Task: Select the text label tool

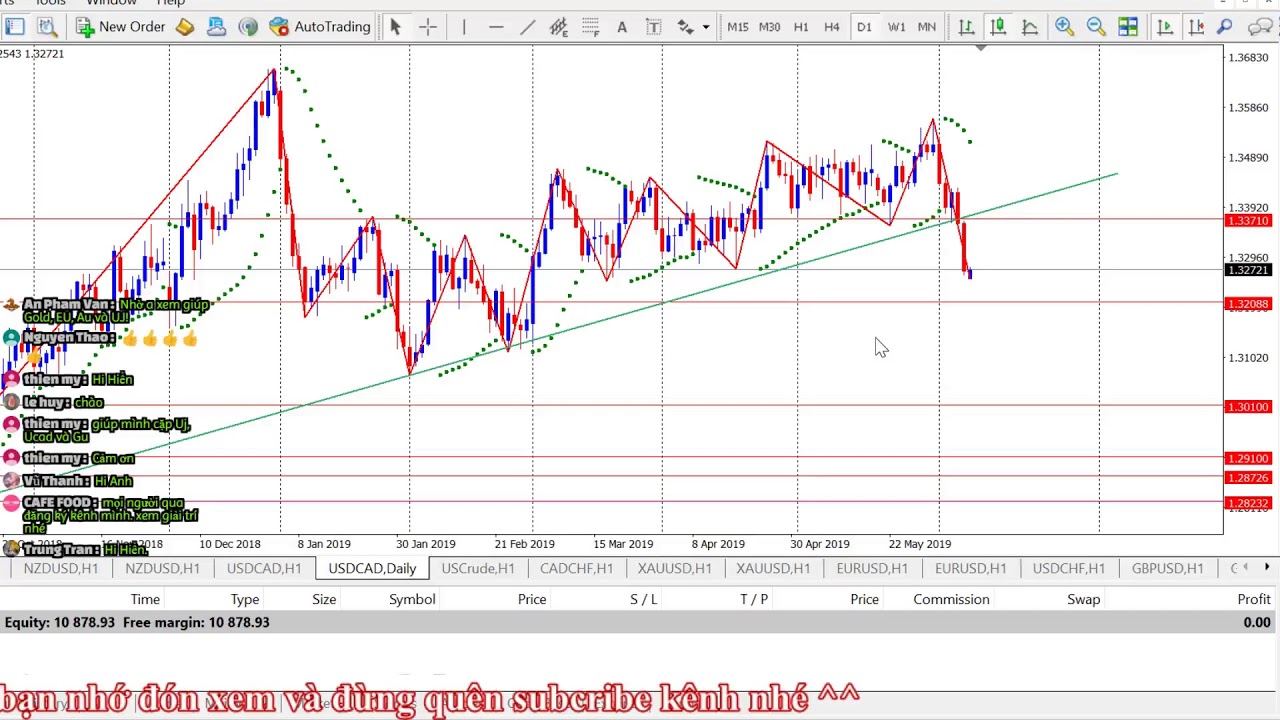Action: 653,27
